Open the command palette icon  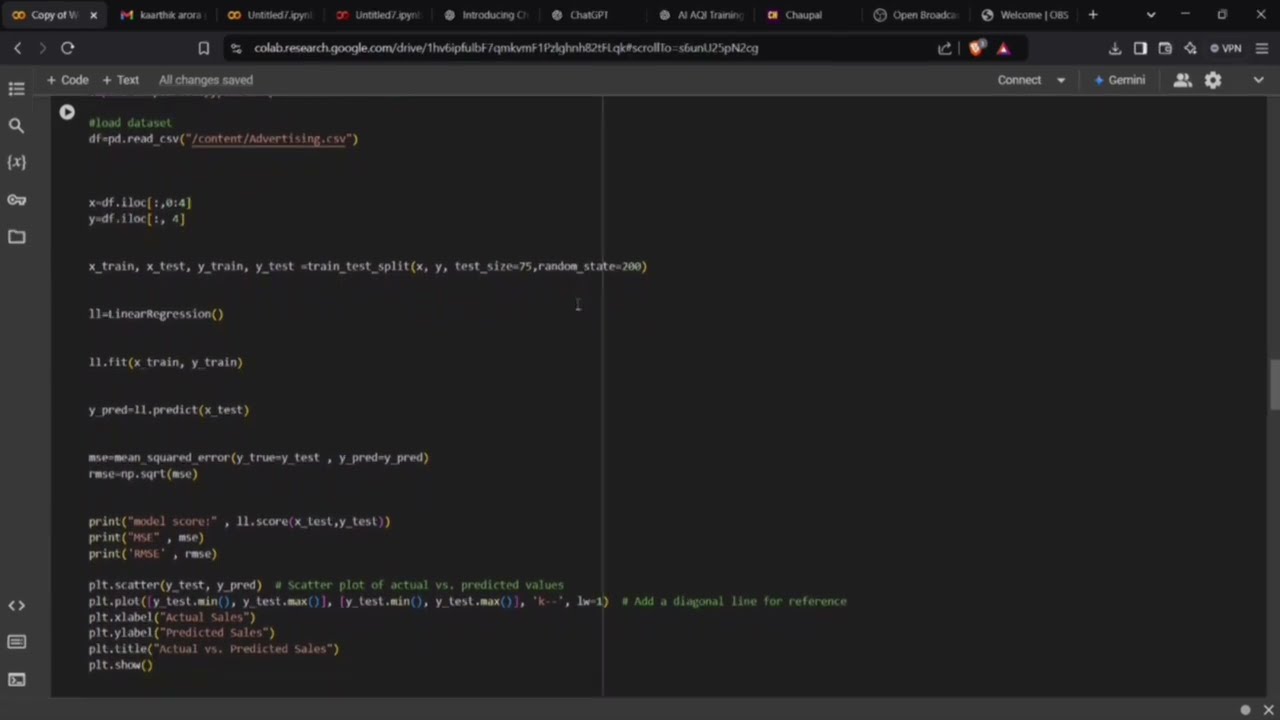[16, 642]
